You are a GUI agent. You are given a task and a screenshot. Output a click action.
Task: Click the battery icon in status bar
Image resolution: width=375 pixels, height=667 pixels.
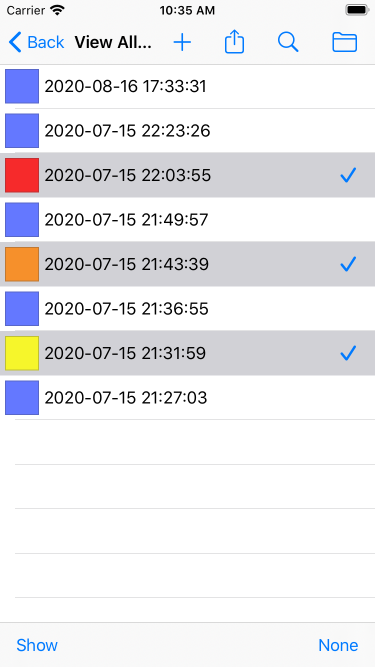(x=356, y=10)
